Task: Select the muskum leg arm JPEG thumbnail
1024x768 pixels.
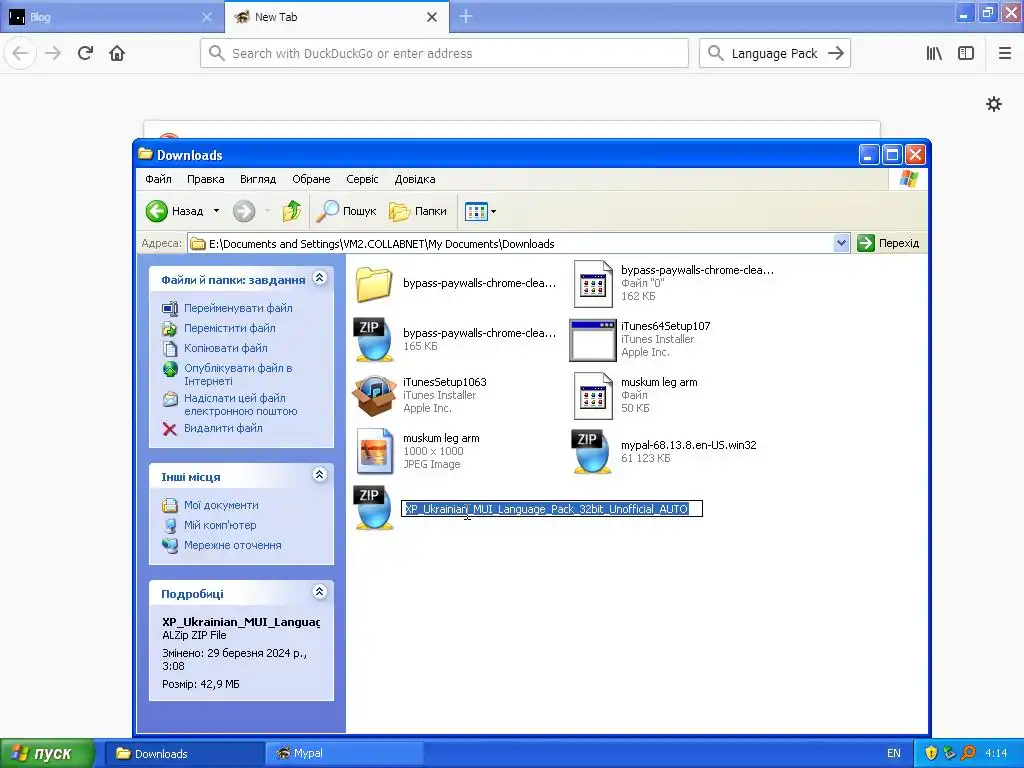Action: 374,451
